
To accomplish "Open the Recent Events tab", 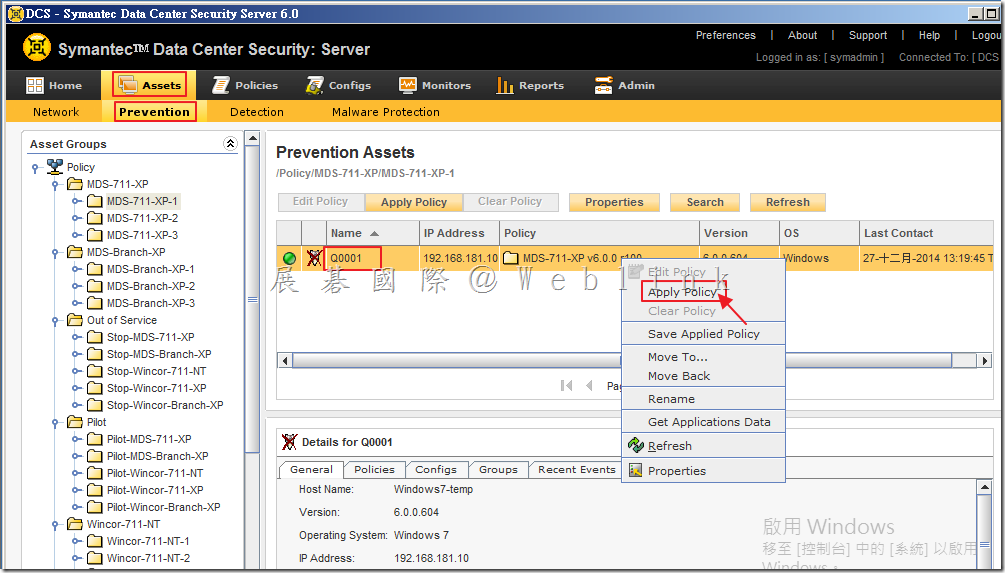I will pyautogui.click(x=577, y=469).
